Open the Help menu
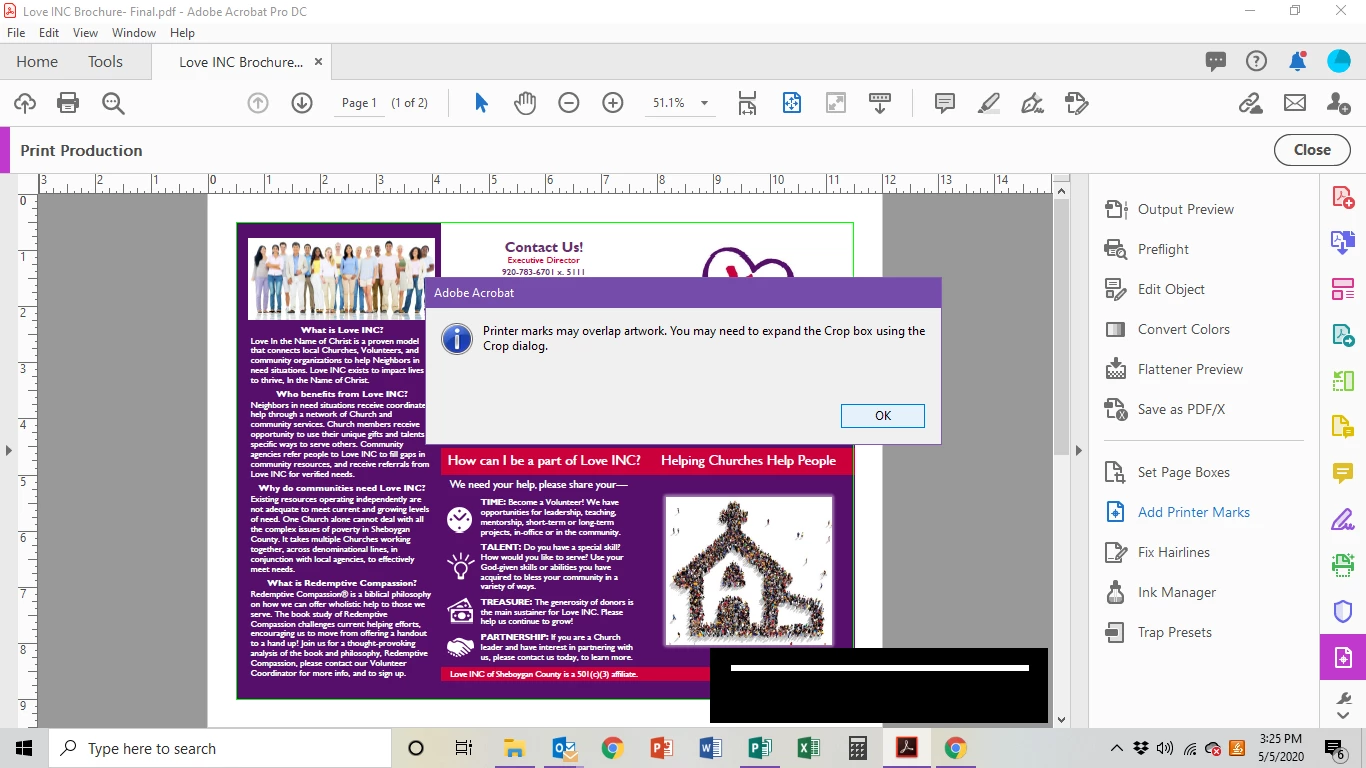This screenshot has height=768, width=1366. [182, 32]
